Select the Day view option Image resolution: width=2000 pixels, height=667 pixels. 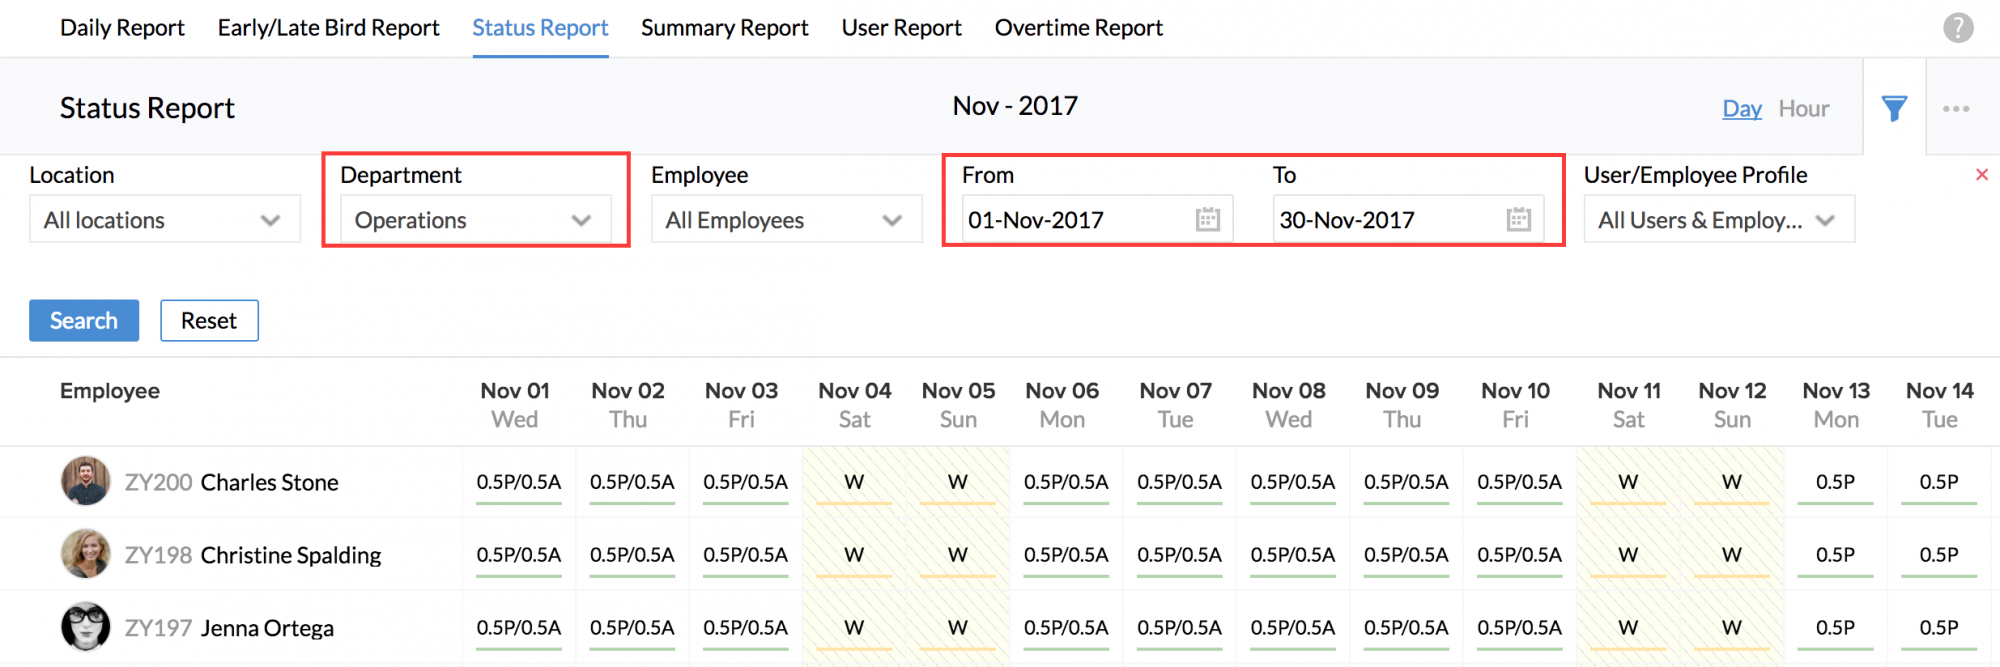tap(1741, 109)
